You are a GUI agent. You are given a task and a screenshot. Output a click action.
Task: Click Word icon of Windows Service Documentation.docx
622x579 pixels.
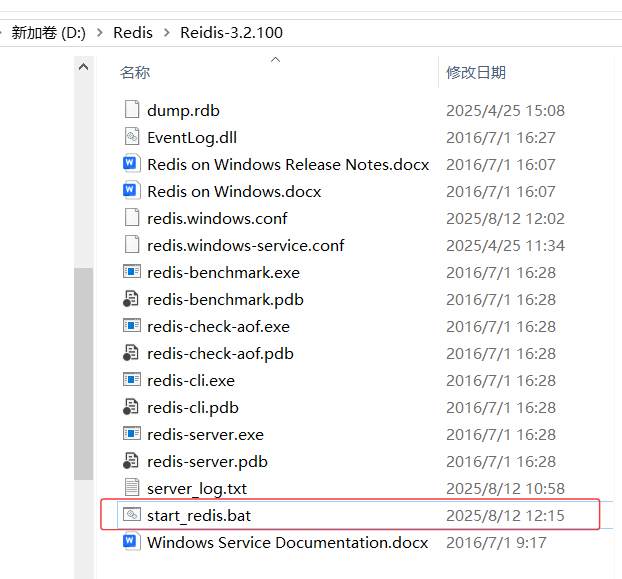click(x=132, y=542)
